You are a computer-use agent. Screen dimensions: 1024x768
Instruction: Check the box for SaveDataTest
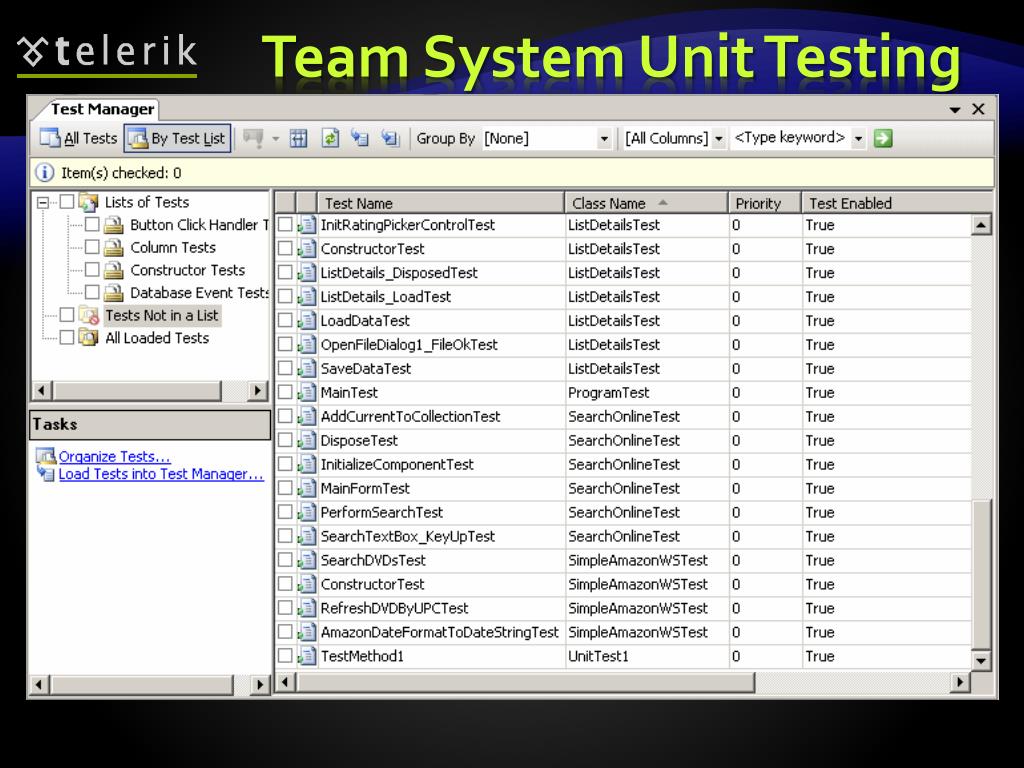point(285,369)
